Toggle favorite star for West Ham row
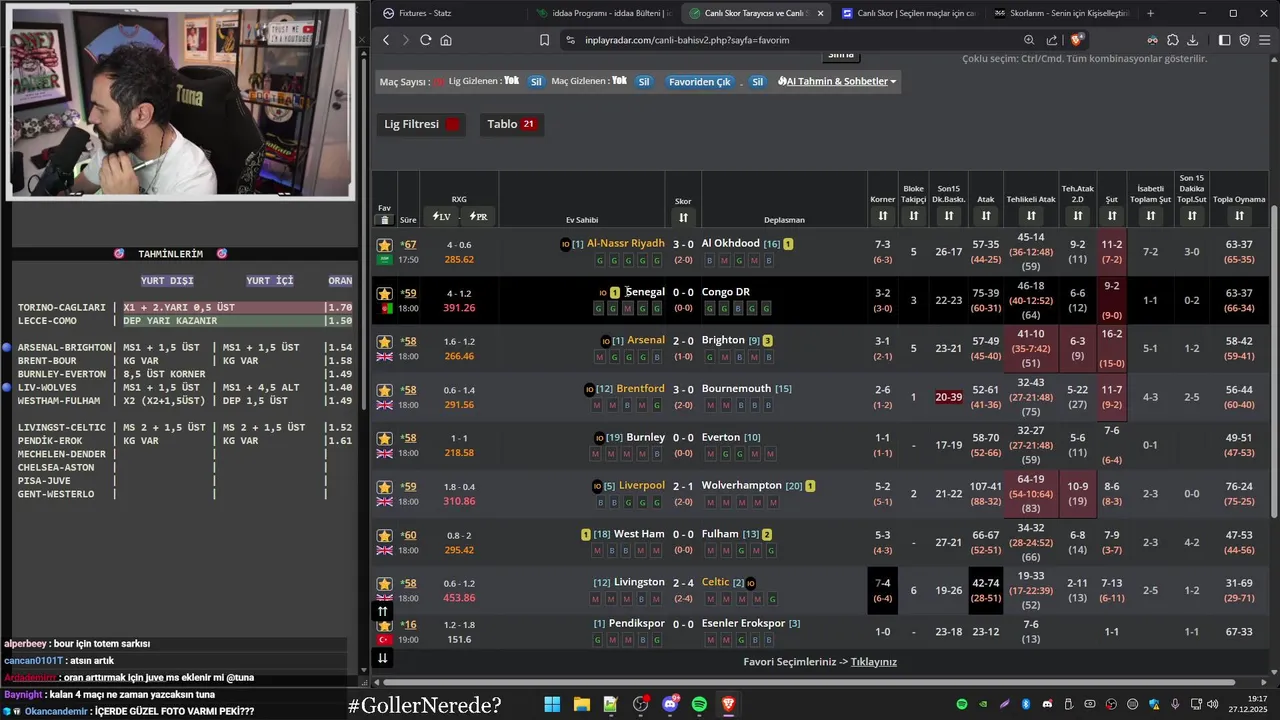Image resolution: width=1280 pixels, height=720 pixels. pos(384,535)
